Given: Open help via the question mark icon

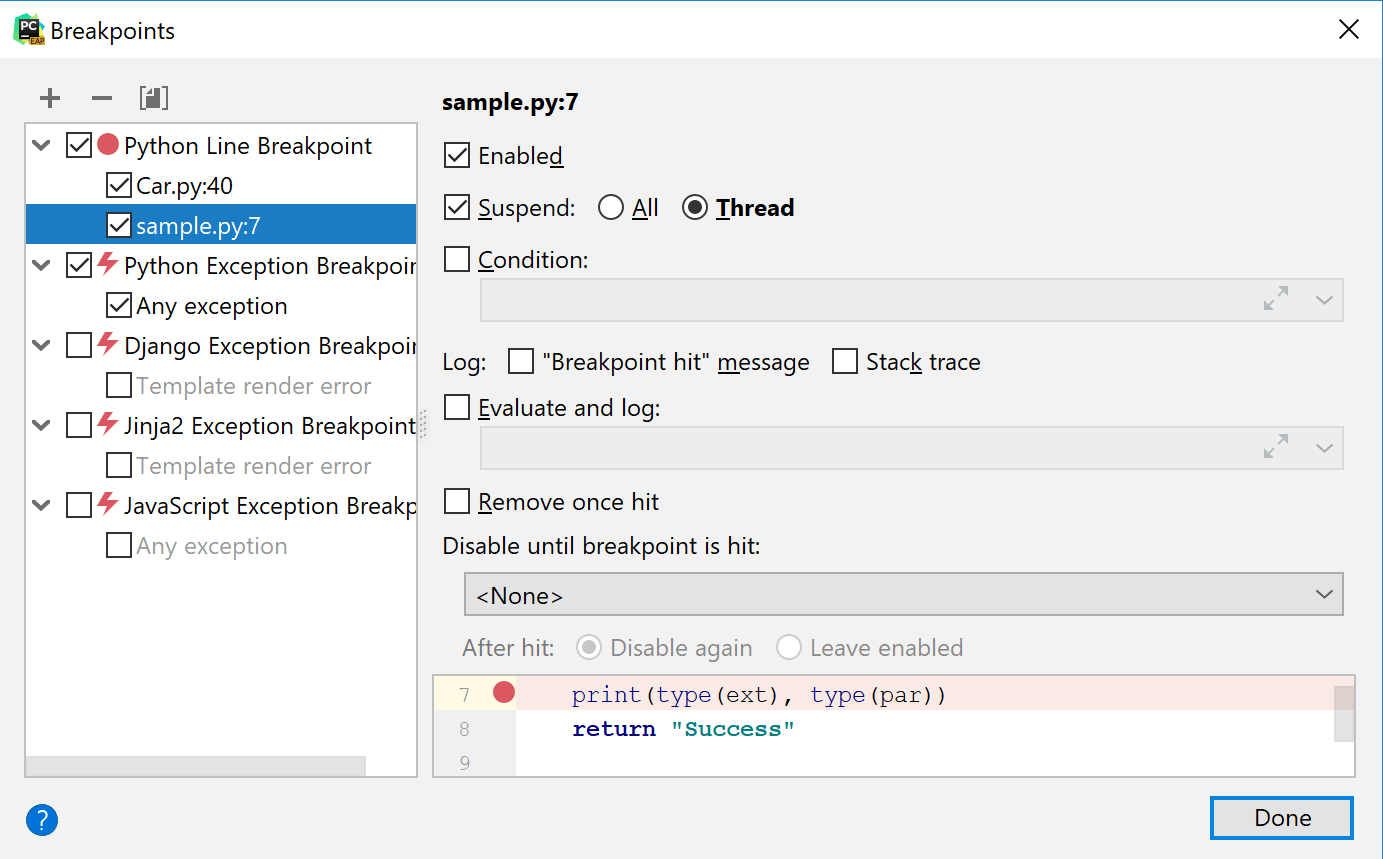Looking at the screenshot, I should [x=42, y=820].
